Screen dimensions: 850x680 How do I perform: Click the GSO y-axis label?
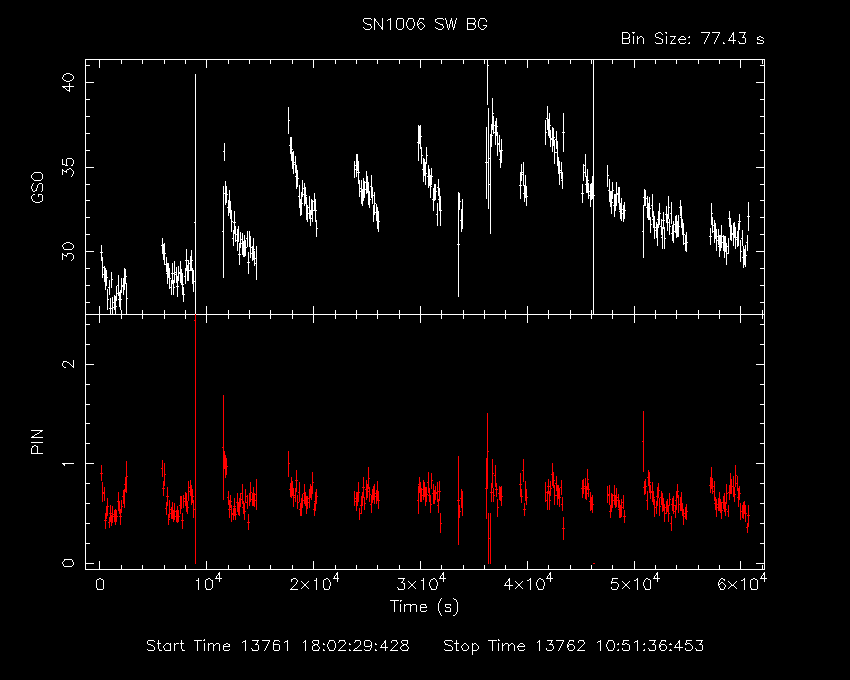37,187
